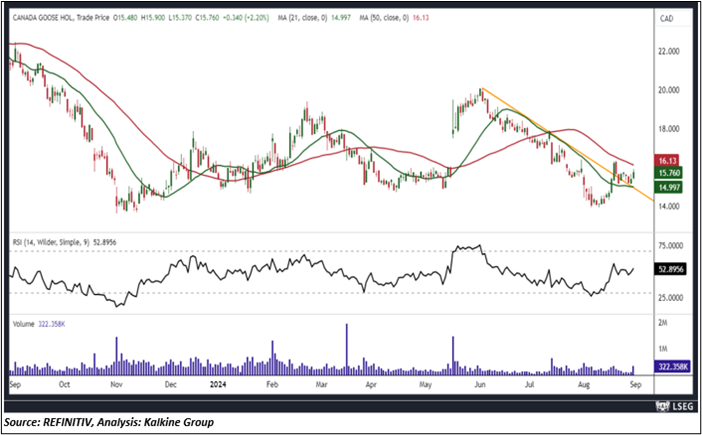
Task: Click the Sep label just before Oct
Action: pos(15,385)
